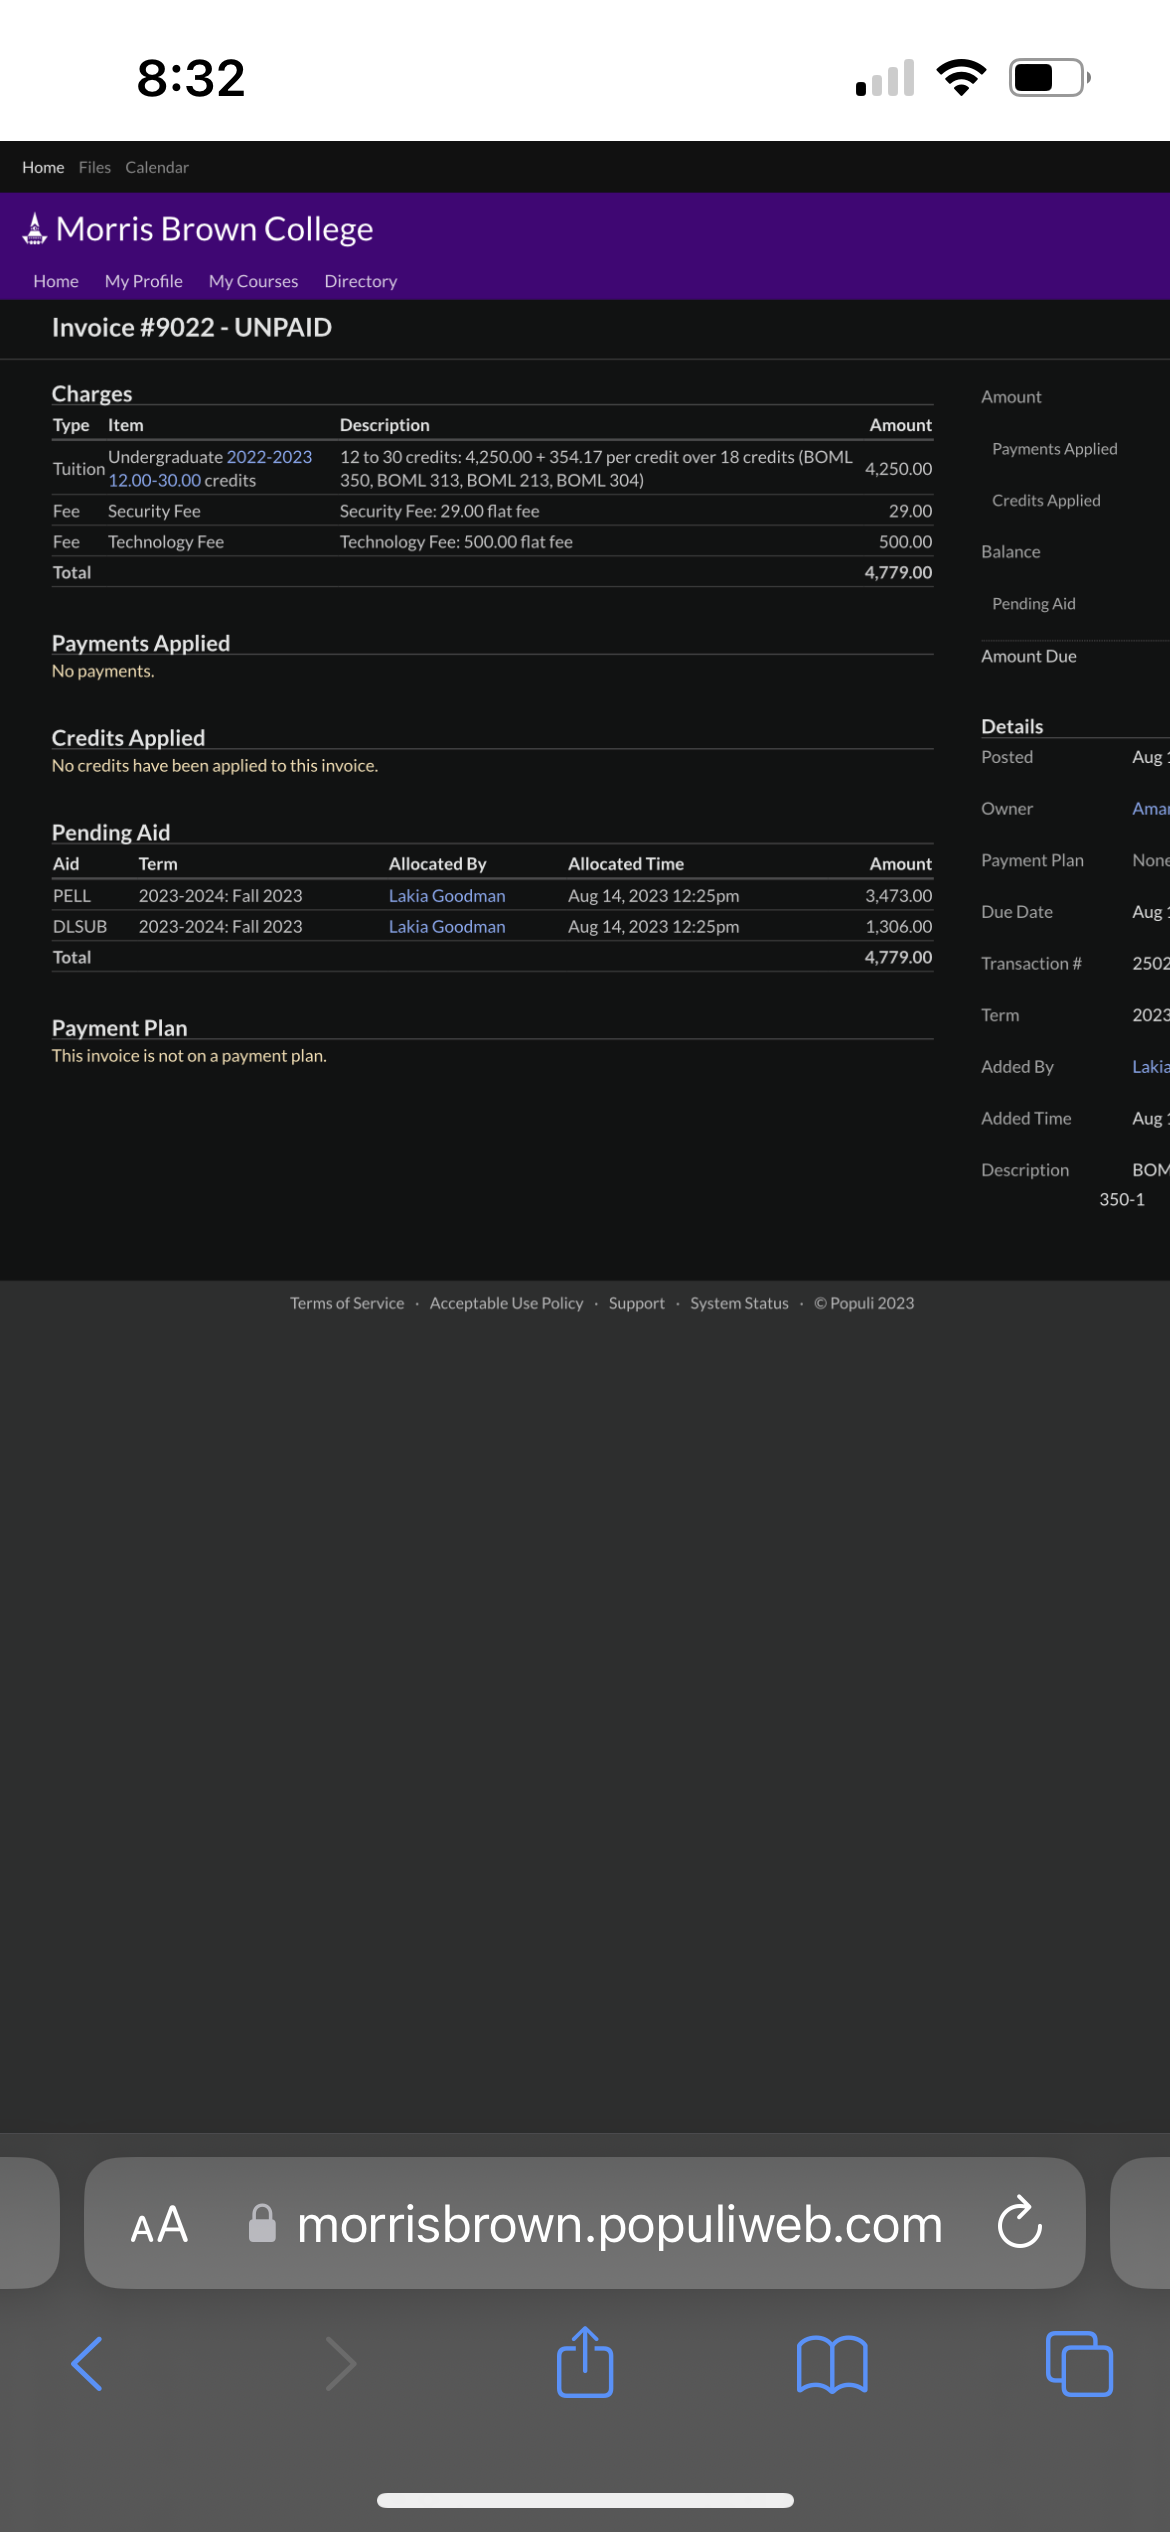Viewport: 1170px width, 2532px height.
Task: Check the battery status icon
Action: (1049, 77)
